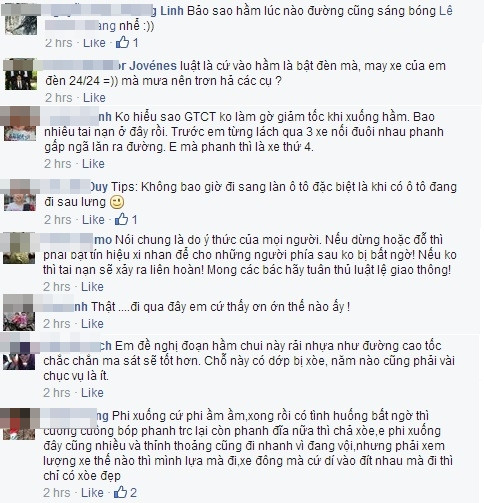Viewport: 484px width, 503px height.
Task: Click '2 hrs' timestamp on 'rải nhựa' comment
Action: point(57,393)
